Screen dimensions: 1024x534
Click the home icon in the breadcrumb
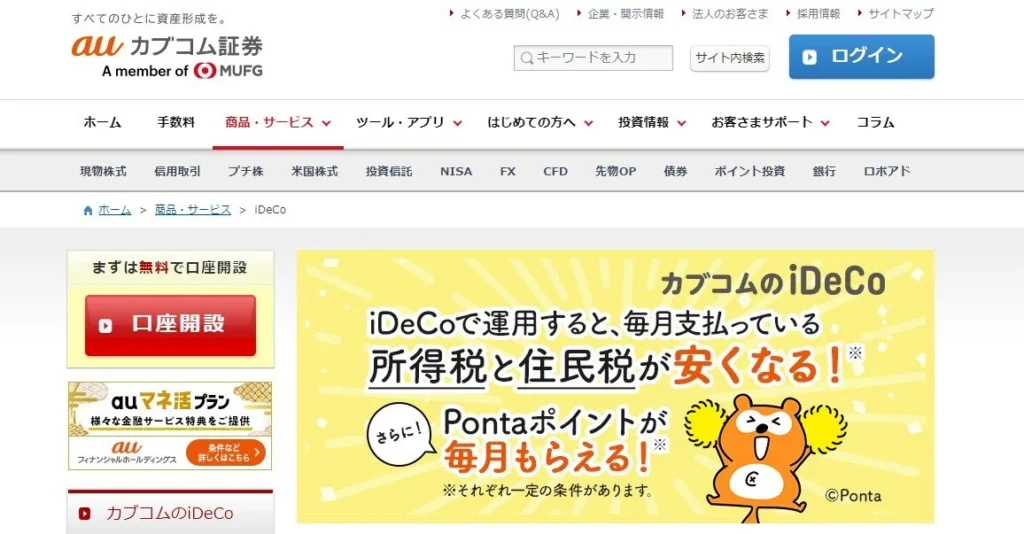(88, 210)
